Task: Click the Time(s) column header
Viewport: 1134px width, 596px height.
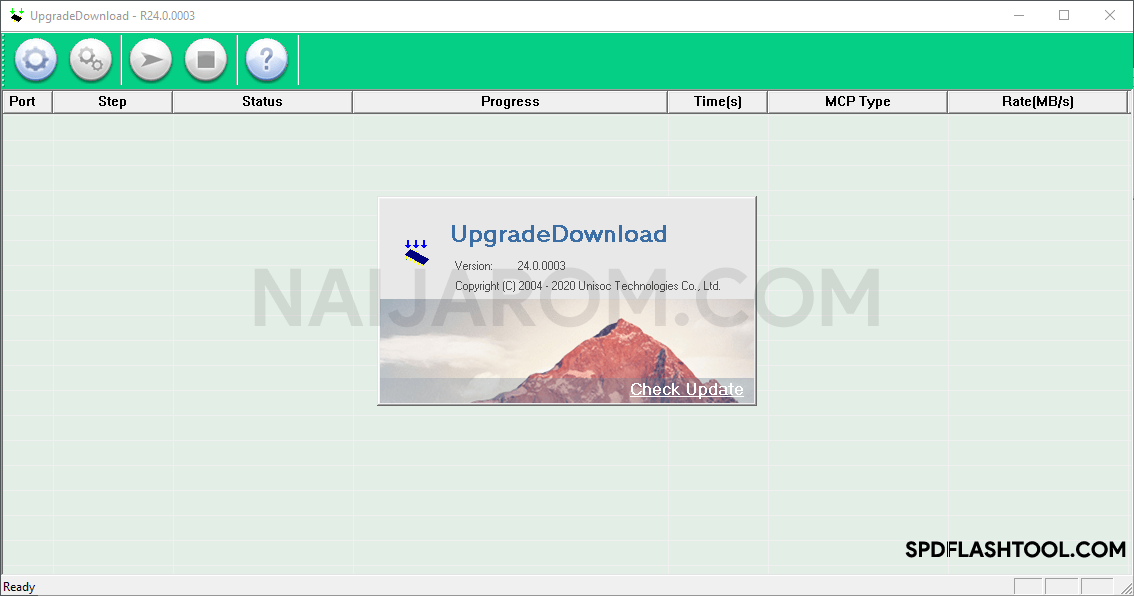Action: pos(717,102)
